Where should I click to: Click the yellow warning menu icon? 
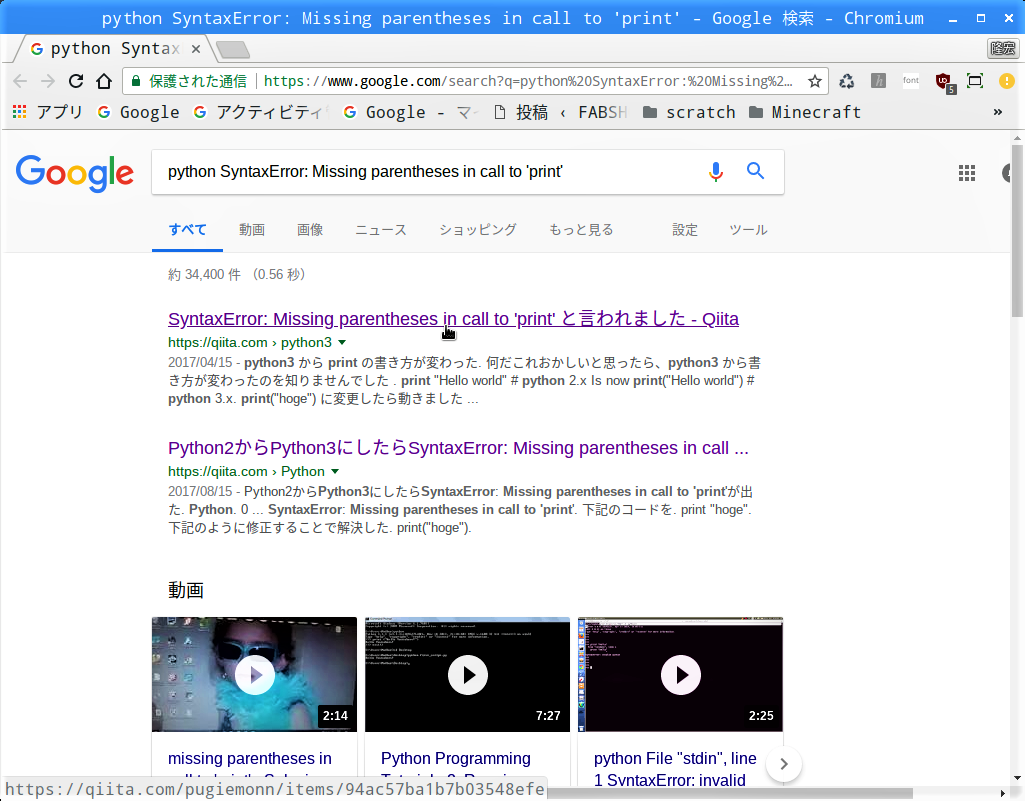click(x=1007, y=81)
